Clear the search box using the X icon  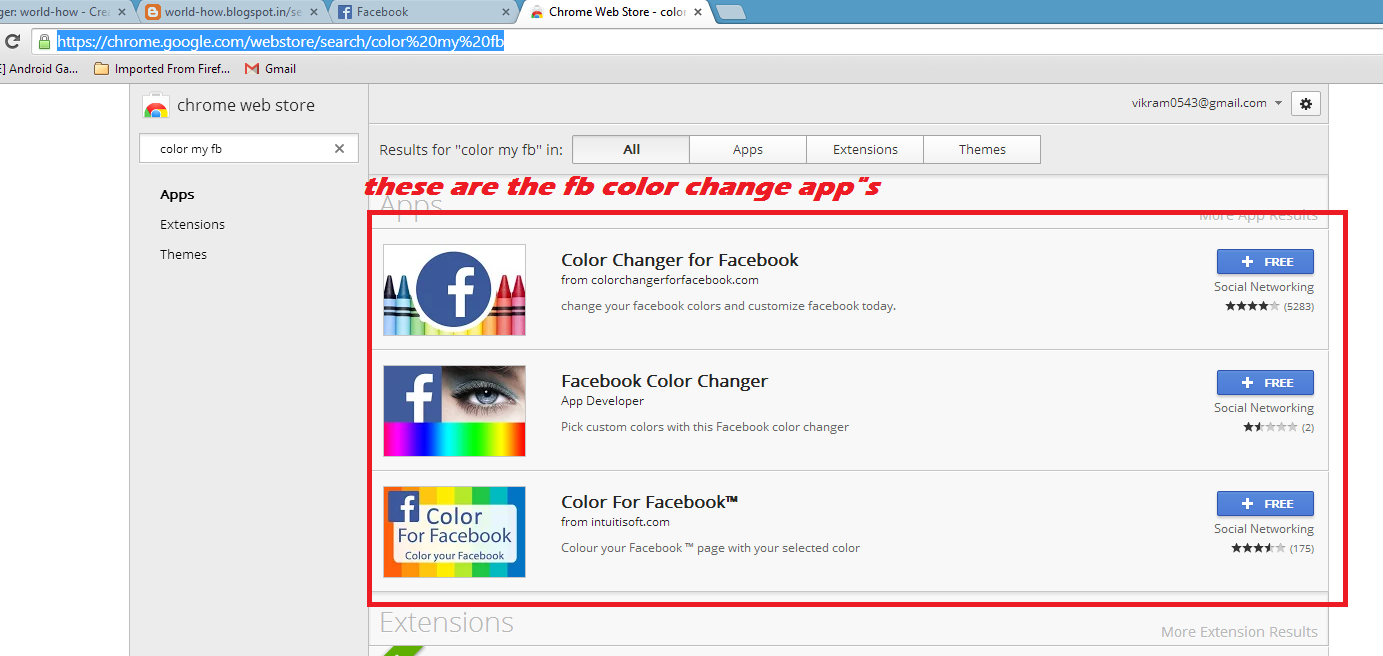tap(339, 147)
